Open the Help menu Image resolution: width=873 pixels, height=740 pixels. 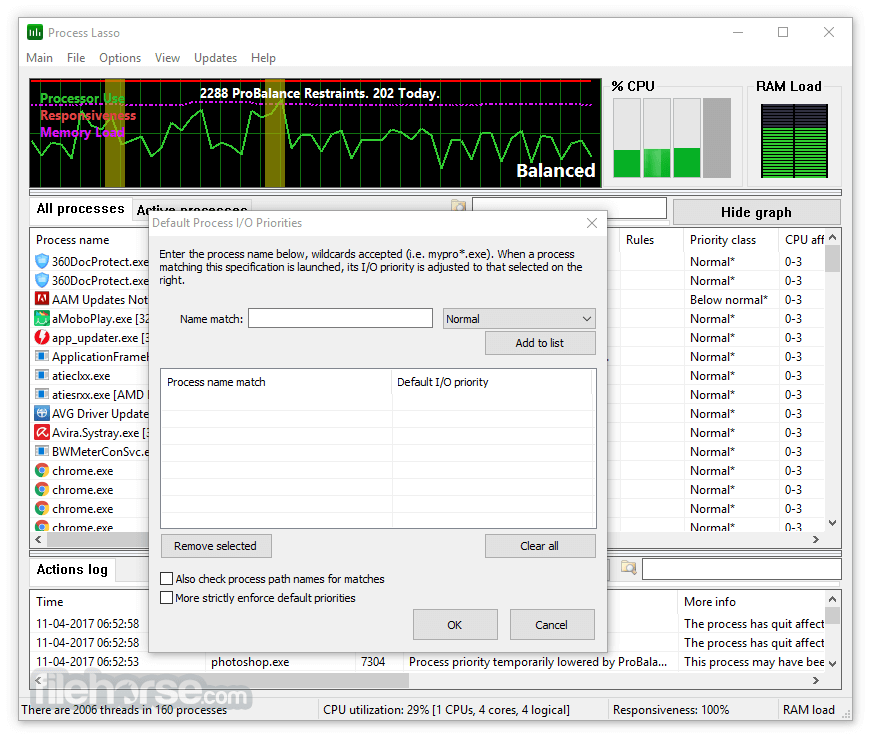pos(263,58)
